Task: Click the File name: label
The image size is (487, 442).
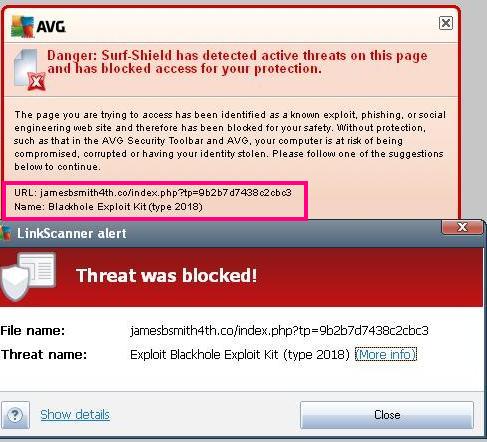Action: [33, 331]
